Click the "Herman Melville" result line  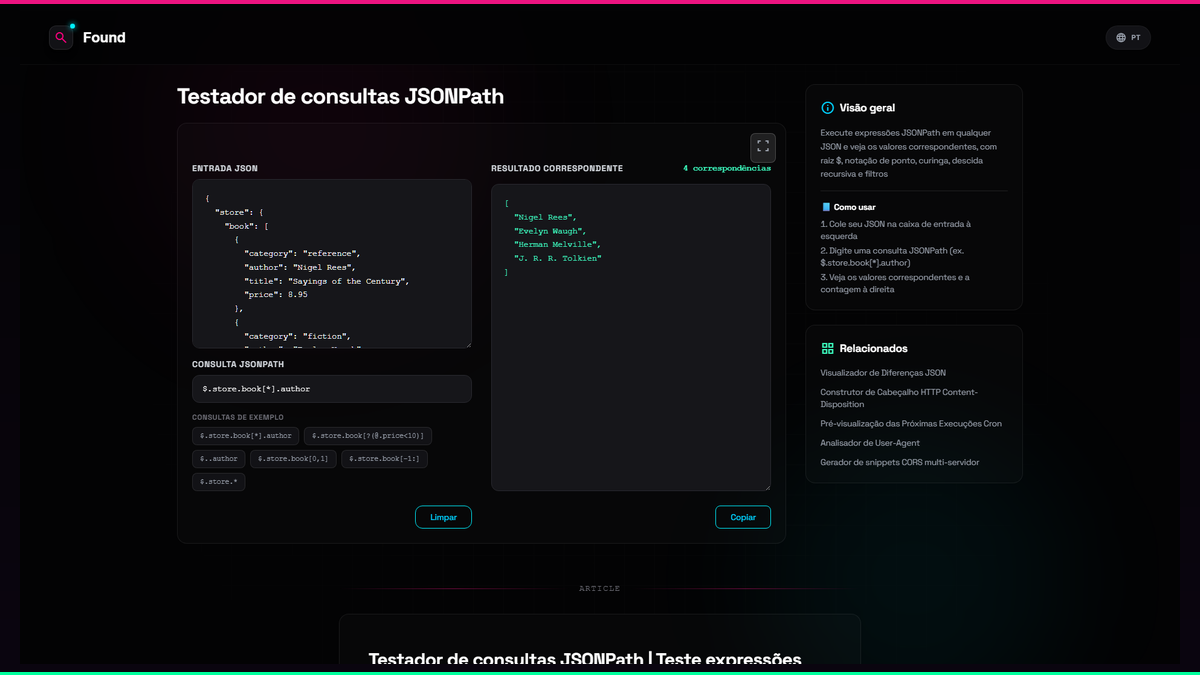(557, 245)
